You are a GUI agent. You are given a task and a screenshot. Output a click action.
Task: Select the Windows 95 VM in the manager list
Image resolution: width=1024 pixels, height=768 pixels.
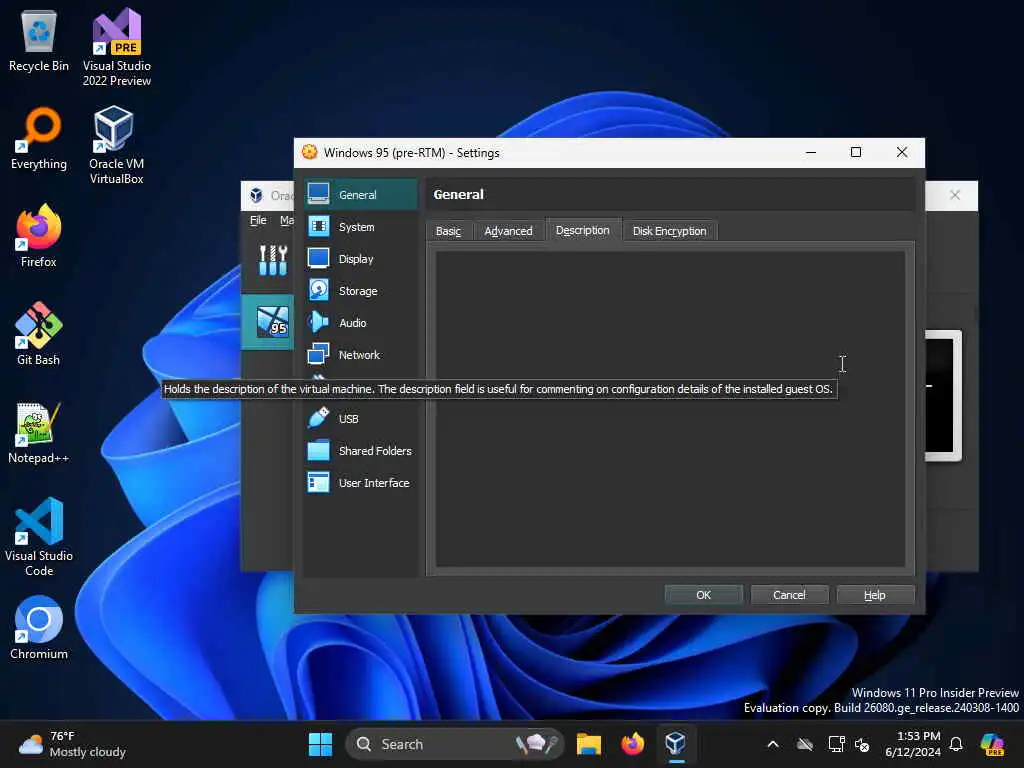[268, 322]
